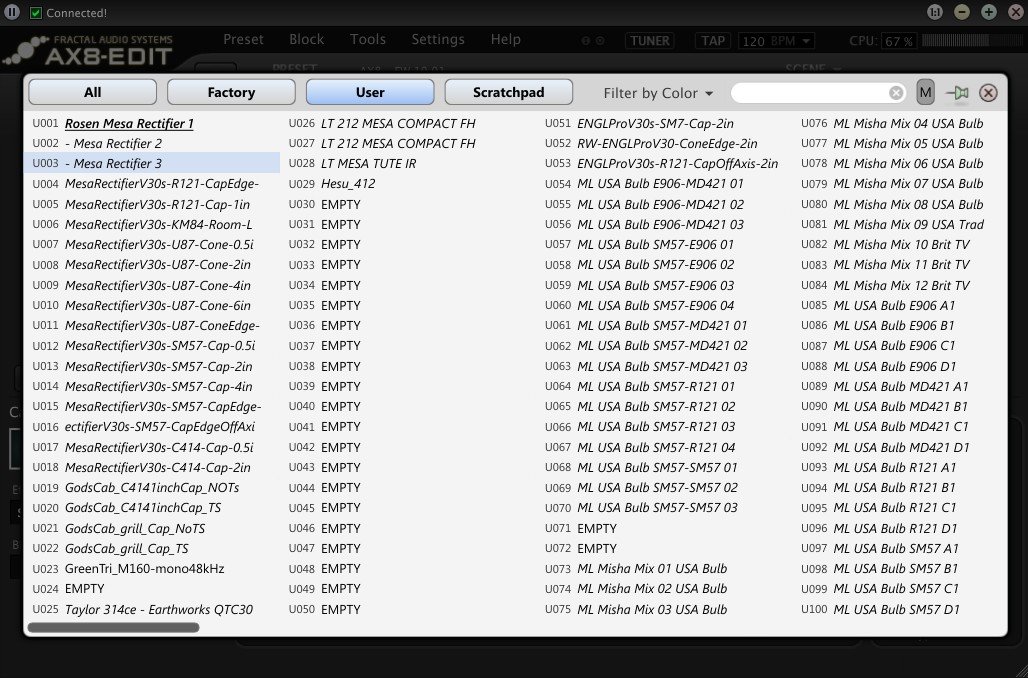Click the AX8-Edit logo
This screenshot has height=678, width=1028.
coord(90,51)
